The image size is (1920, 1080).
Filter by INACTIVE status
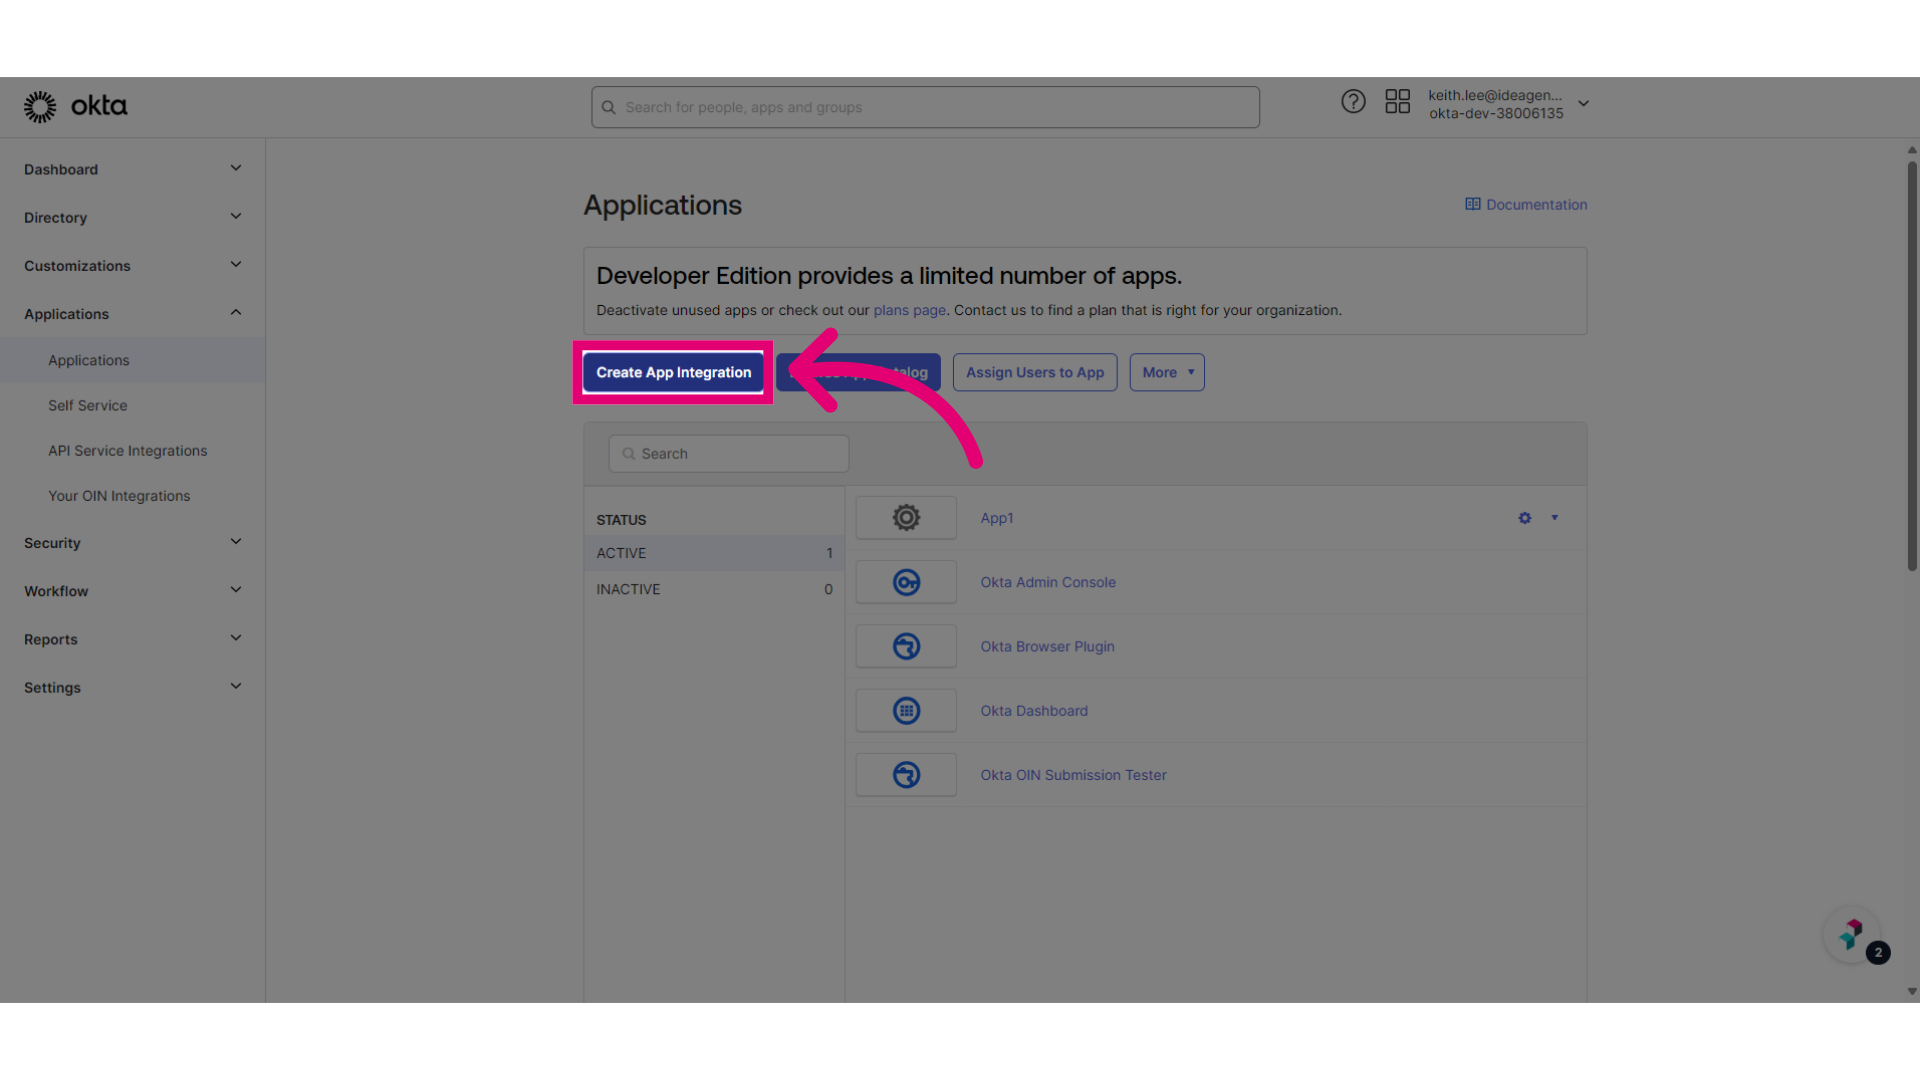[714, 589]
